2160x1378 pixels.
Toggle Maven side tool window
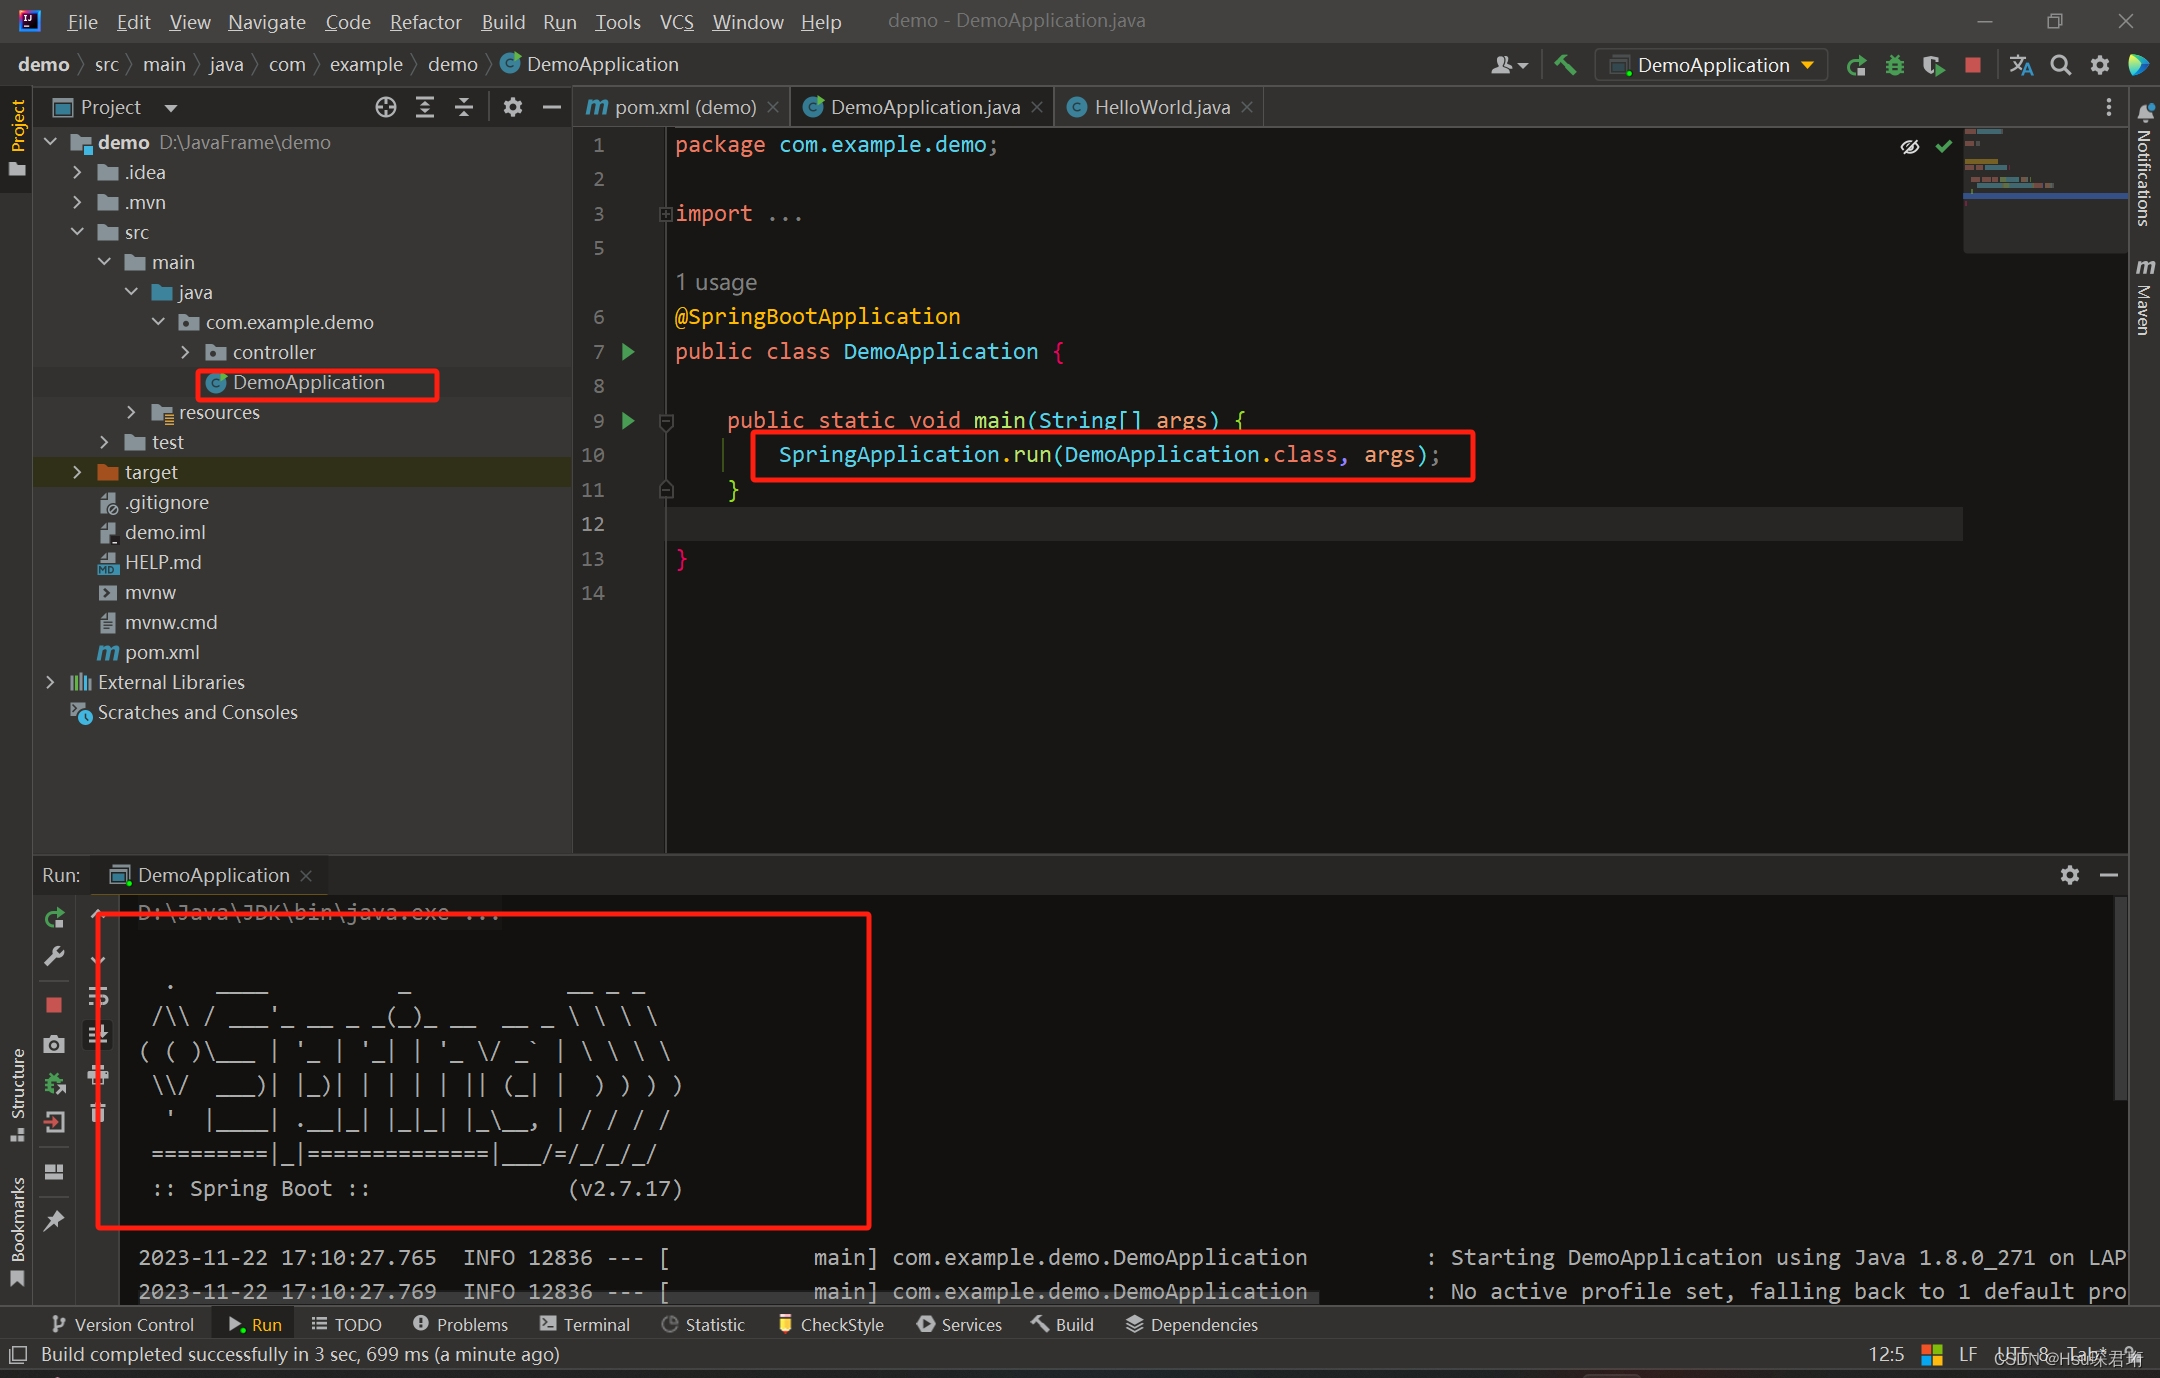tap(2144, 297)
